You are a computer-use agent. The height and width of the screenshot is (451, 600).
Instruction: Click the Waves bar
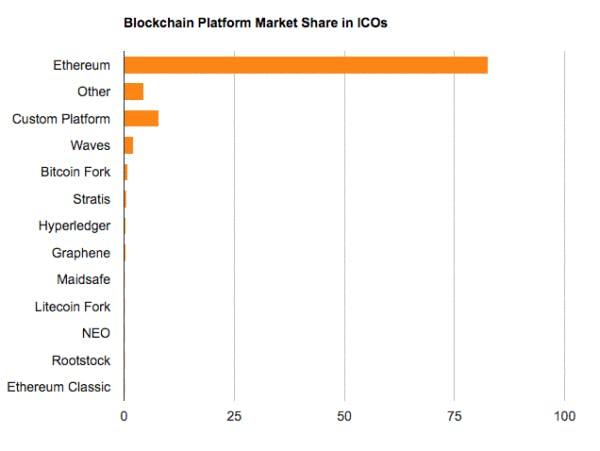(129, 146)
